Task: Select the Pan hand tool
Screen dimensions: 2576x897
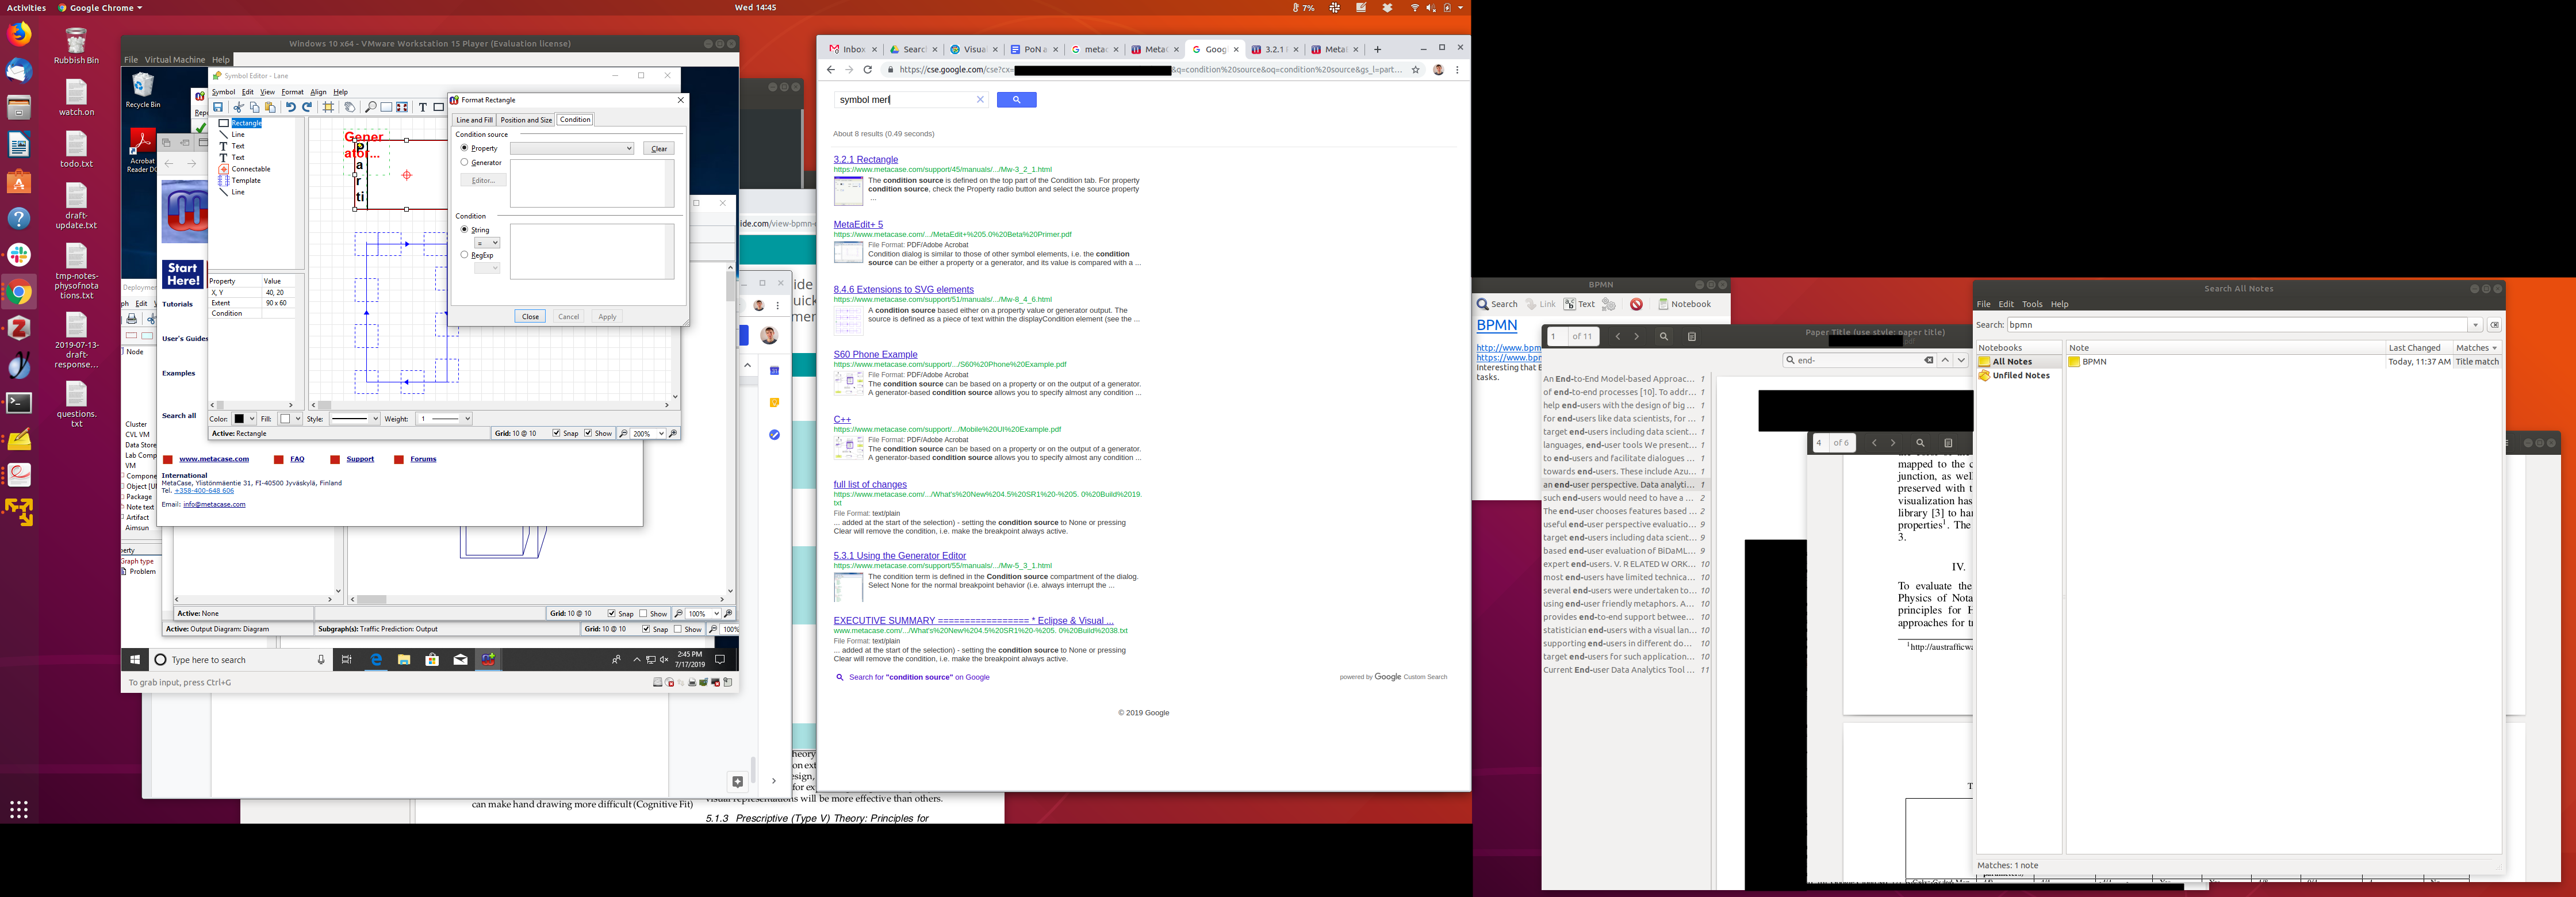Action: 350,107
